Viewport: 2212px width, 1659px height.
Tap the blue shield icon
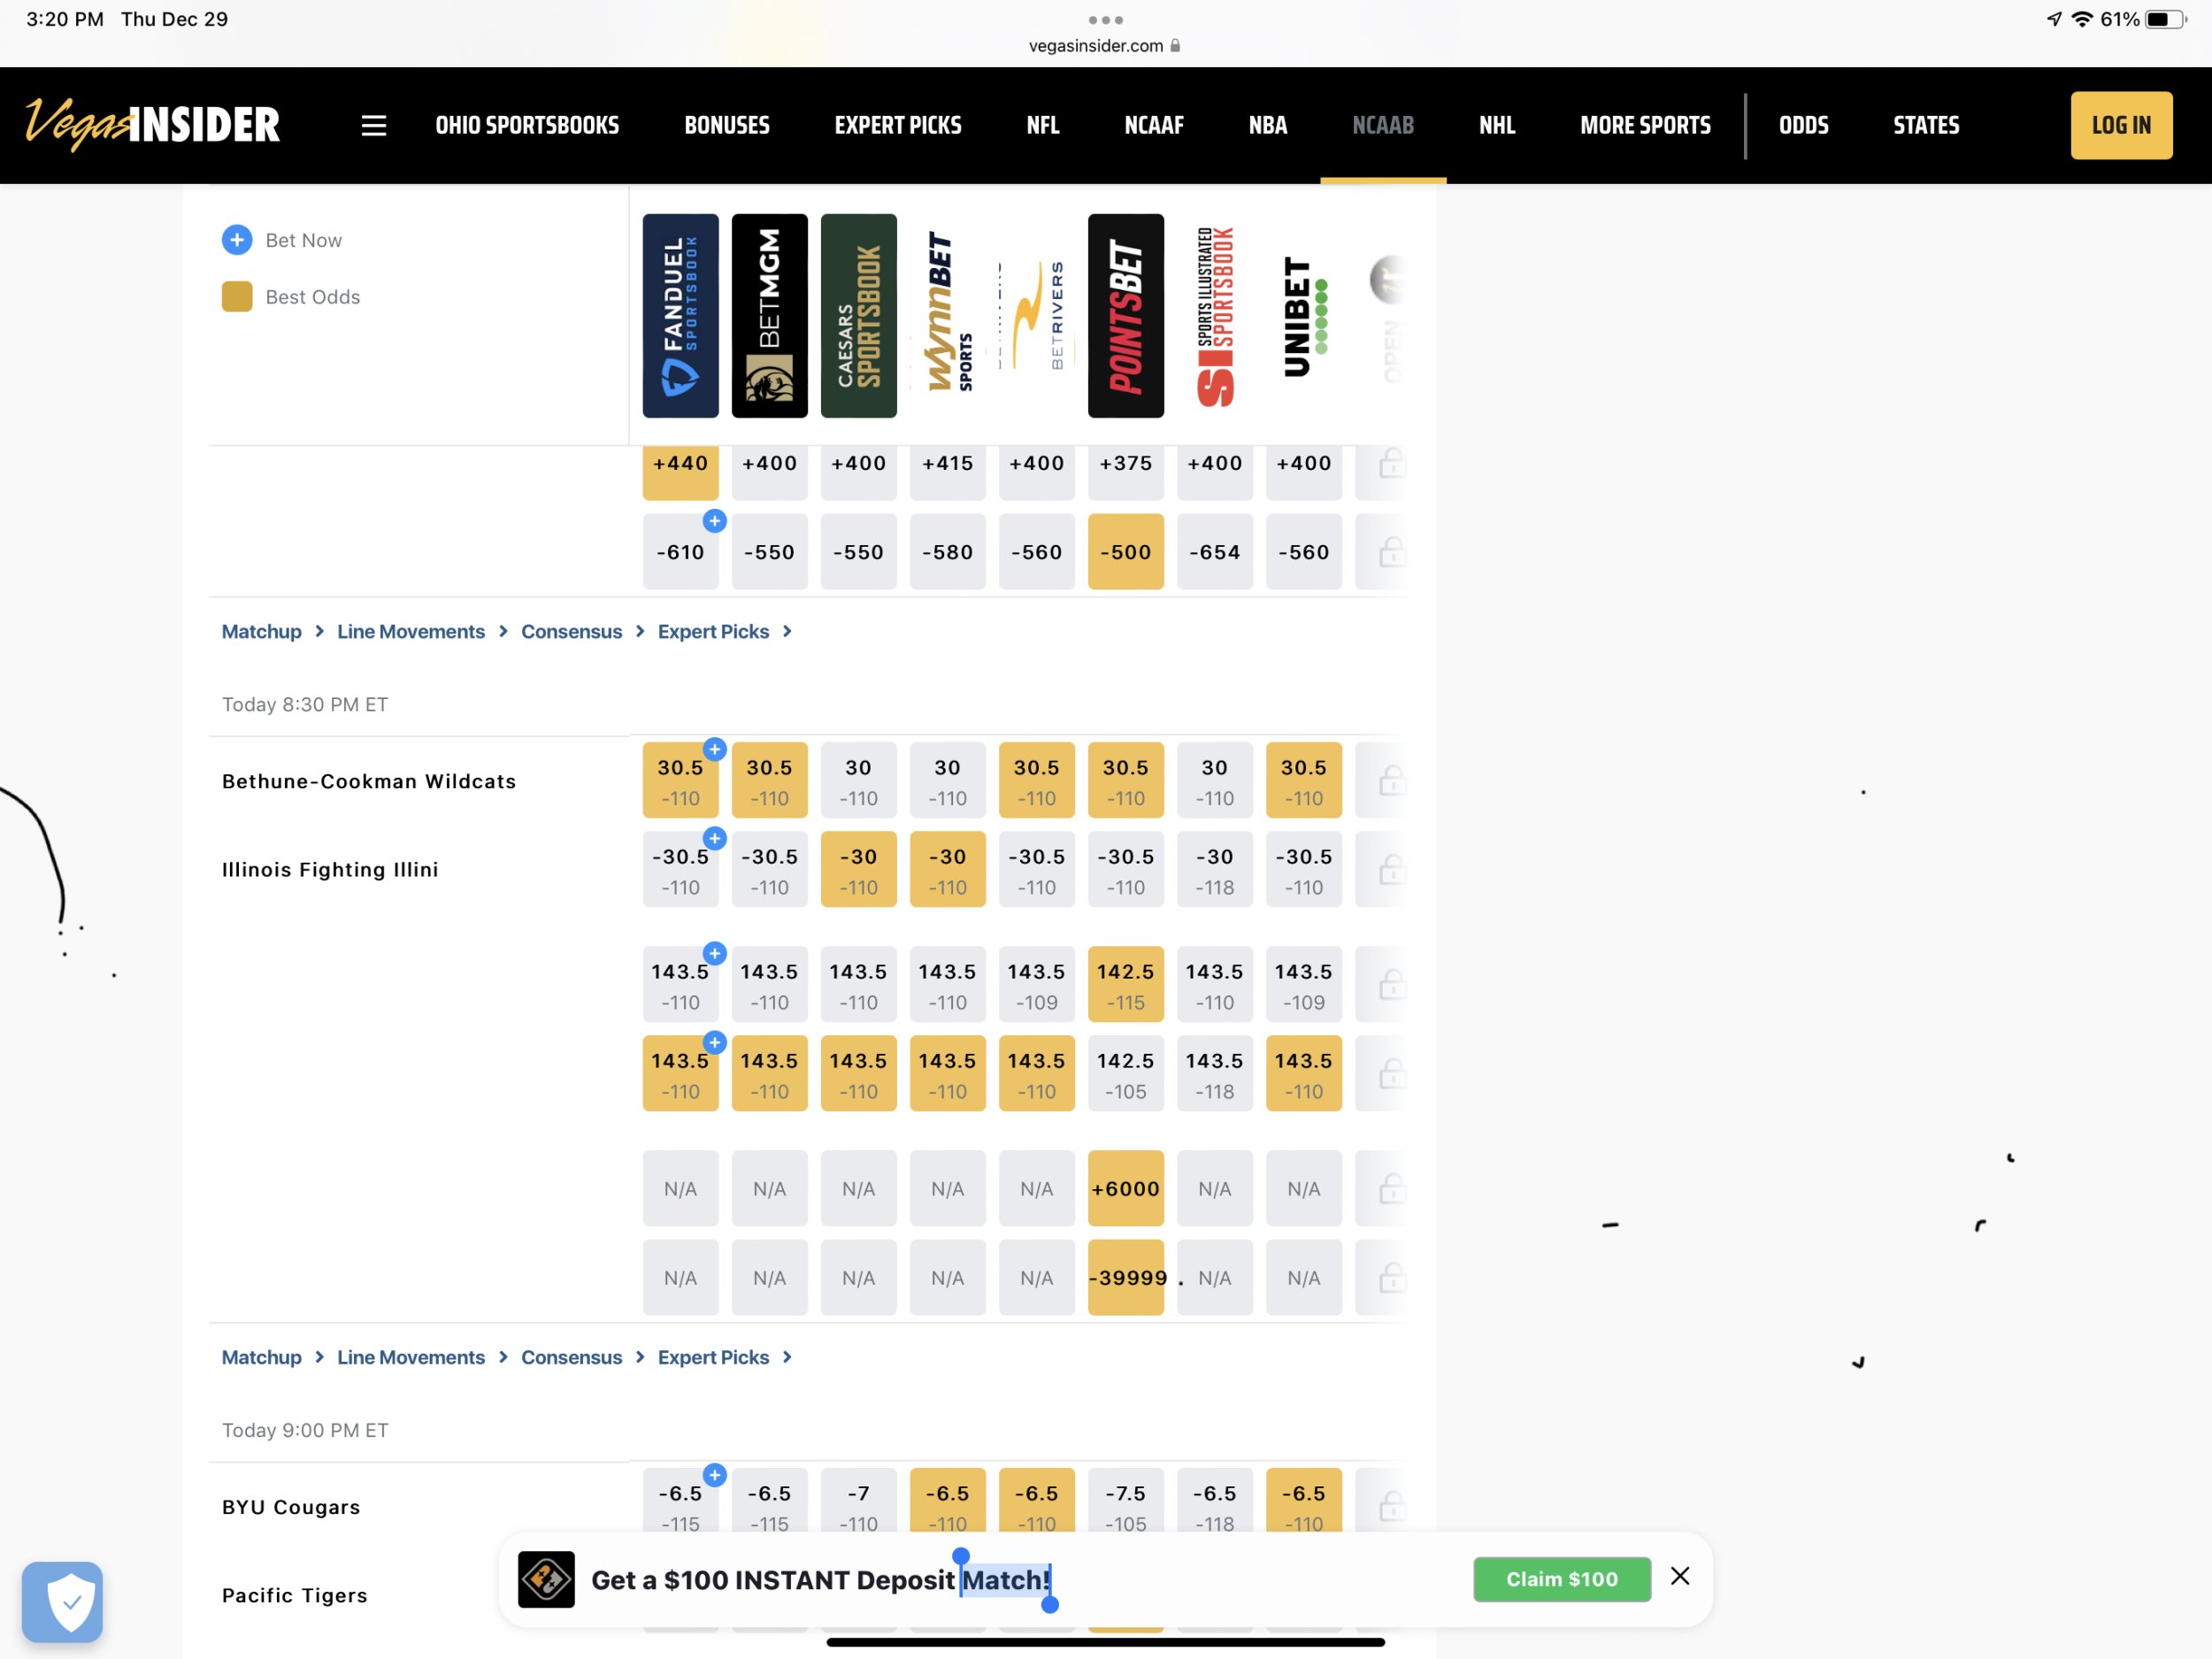coord(62,1601)
